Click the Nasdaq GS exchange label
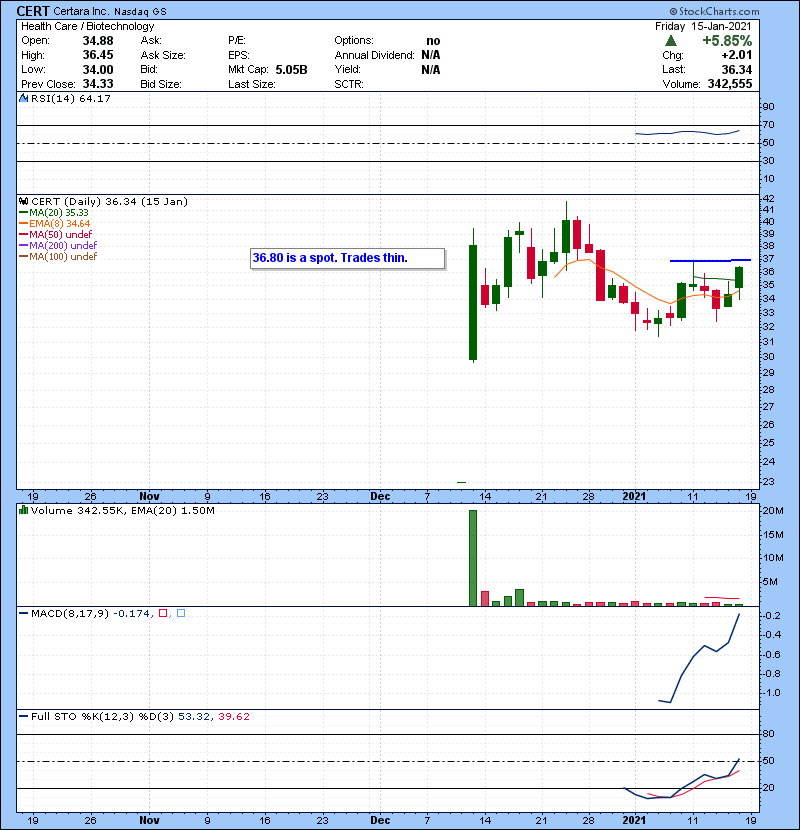 (140, 12)
